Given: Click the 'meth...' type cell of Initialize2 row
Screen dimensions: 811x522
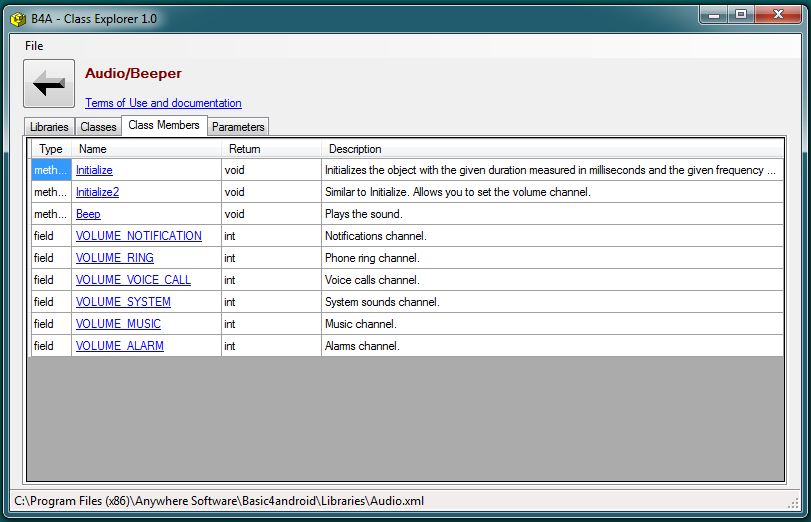Looking at the screenshot, I should 51,192.
